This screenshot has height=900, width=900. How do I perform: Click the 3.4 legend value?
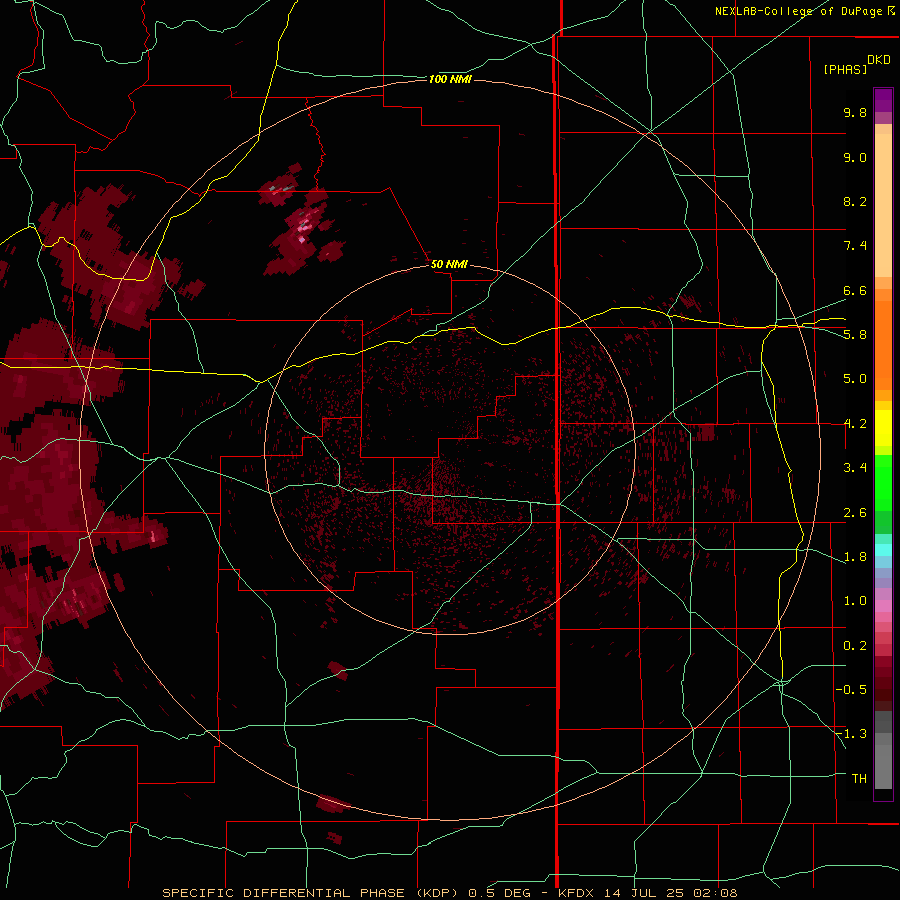[x=855, y=468]
